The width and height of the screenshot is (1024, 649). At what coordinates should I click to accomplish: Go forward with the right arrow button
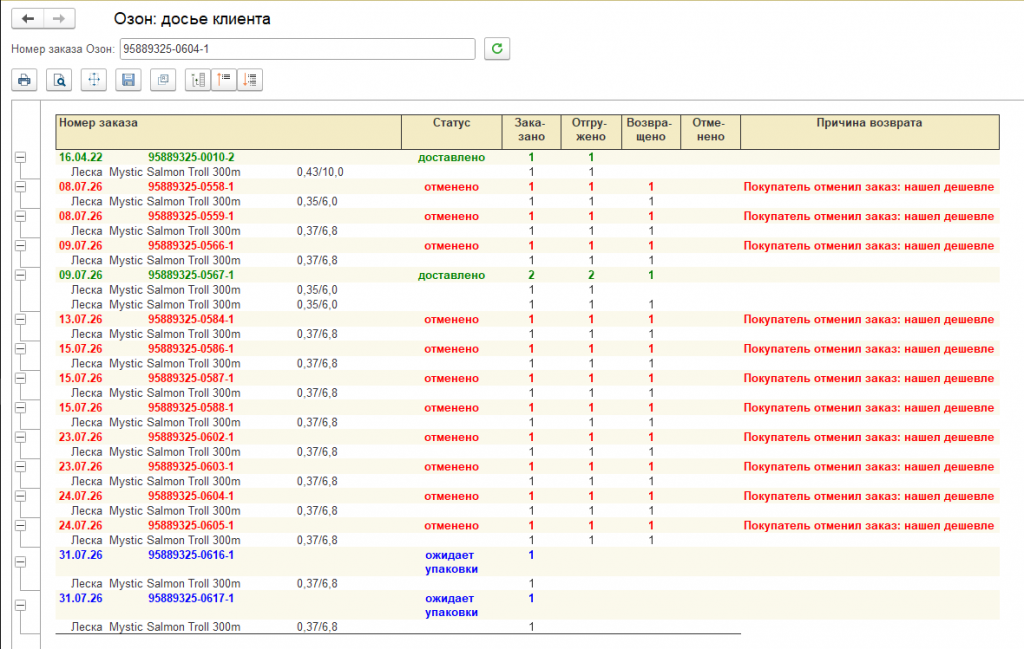(x=59, y=18)
